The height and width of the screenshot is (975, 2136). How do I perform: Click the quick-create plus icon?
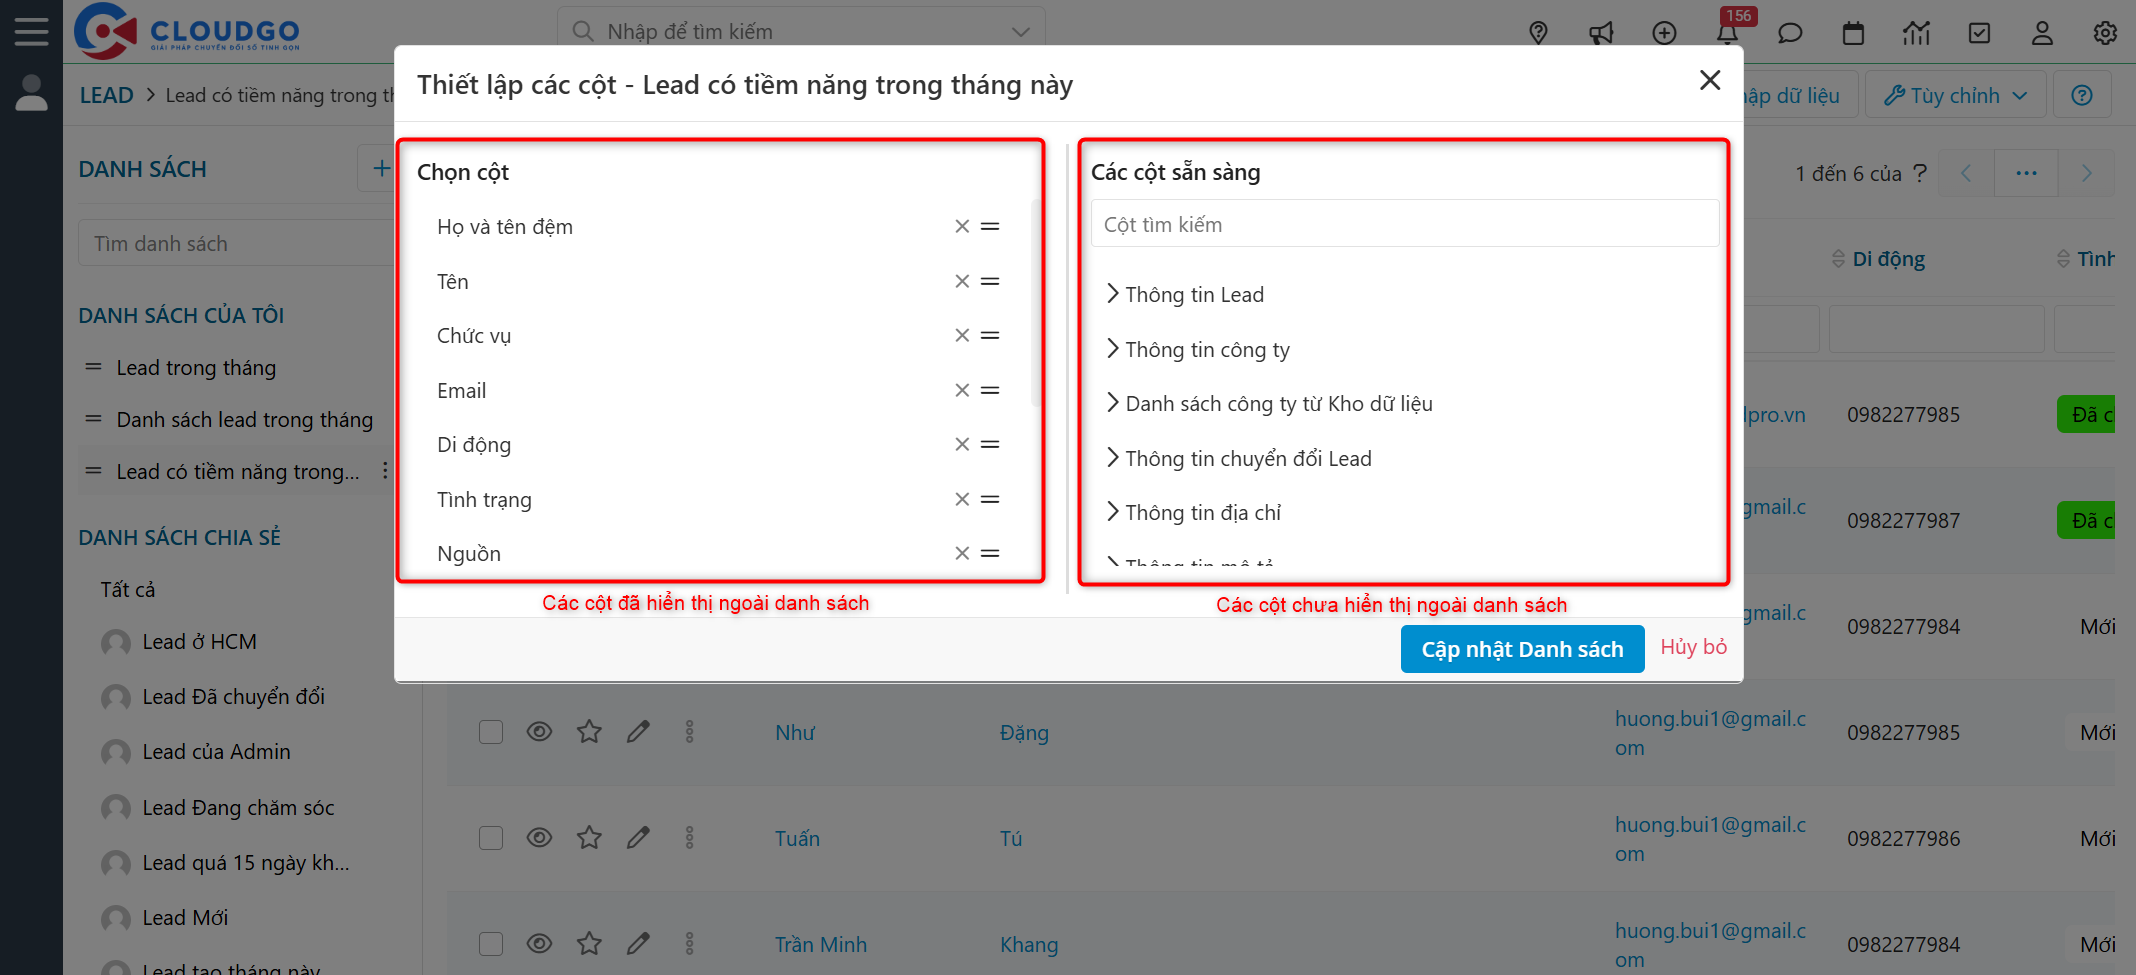(x=1664, y=33)
